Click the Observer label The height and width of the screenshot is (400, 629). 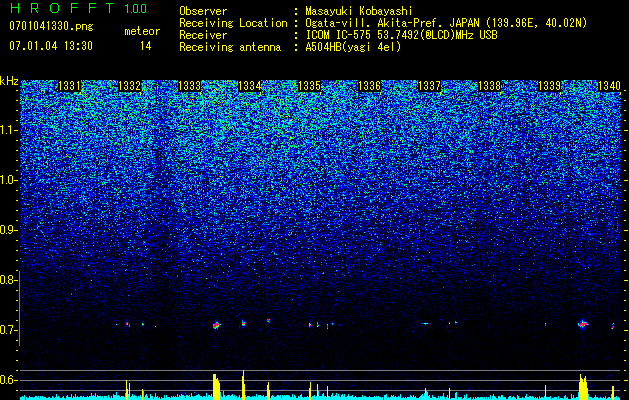tap(203, 11)
